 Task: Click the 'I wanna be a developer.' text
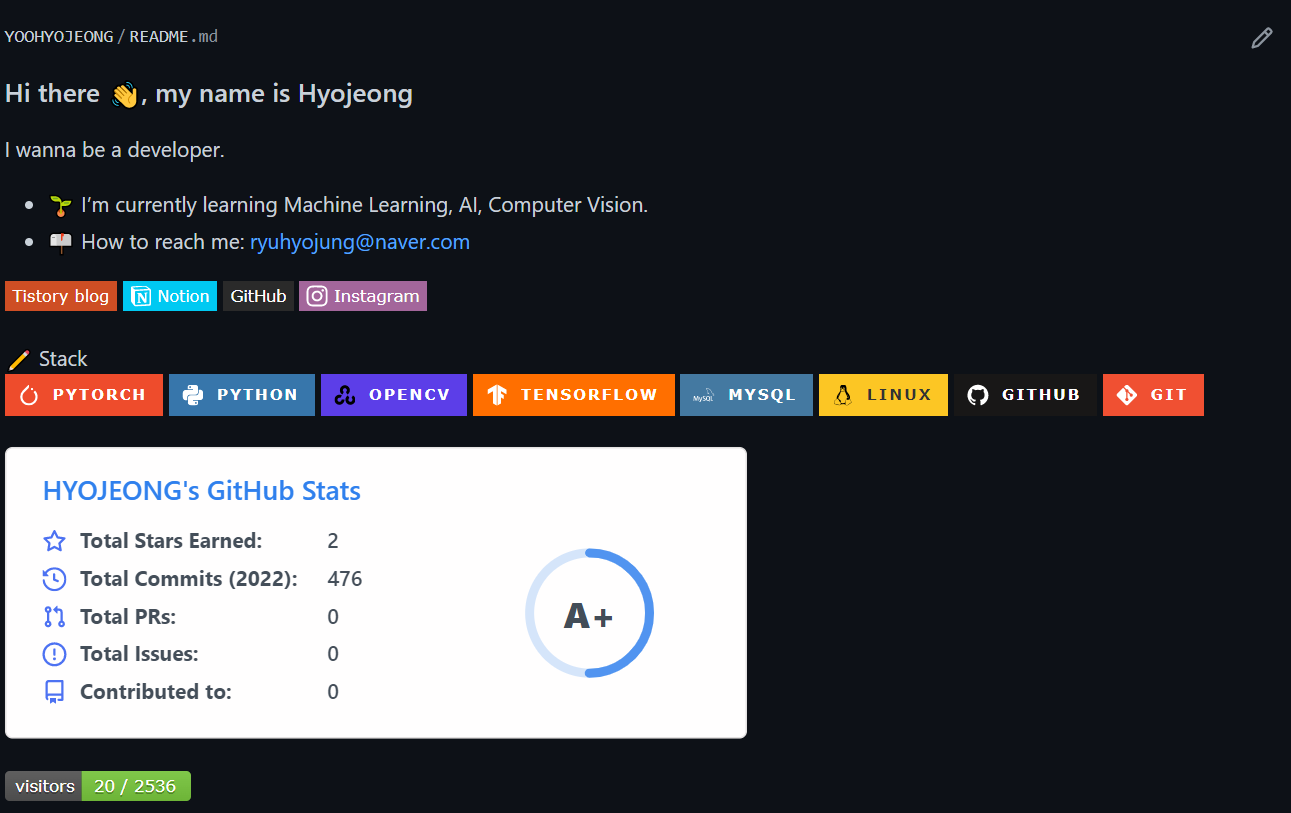point(115,151)
